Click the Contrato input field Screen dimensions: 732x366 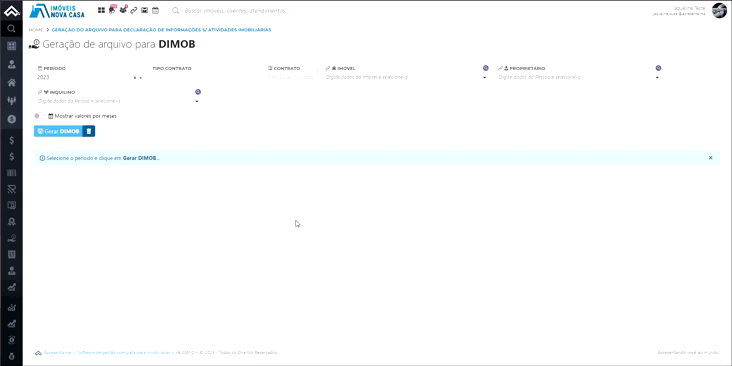(290, 77)
